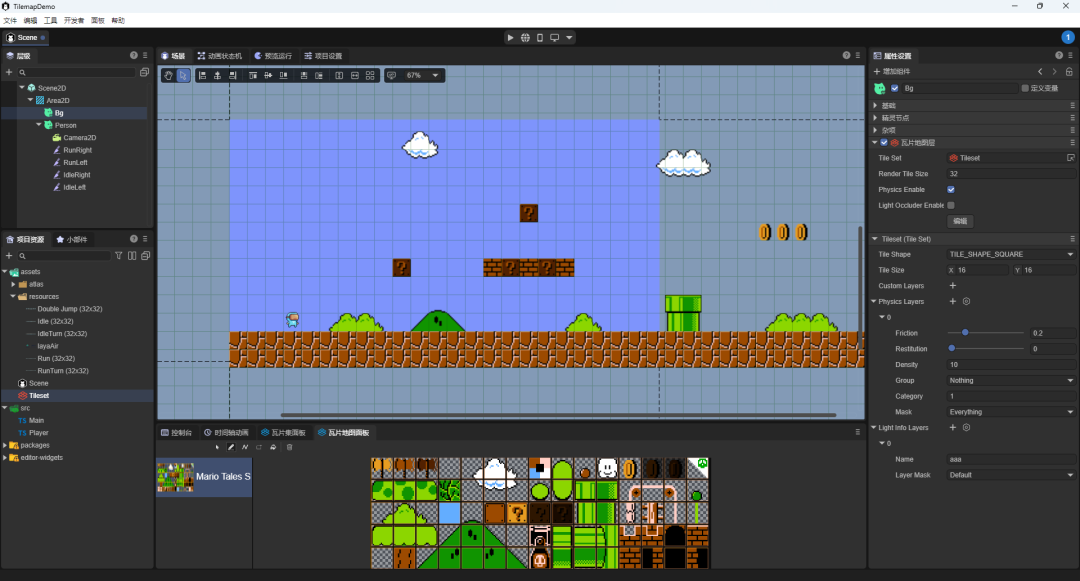Image resolution: width=1080 pixels, height=581 pixels.
Task: Open the Tile Set picker icon
Action: point(1070,158)
